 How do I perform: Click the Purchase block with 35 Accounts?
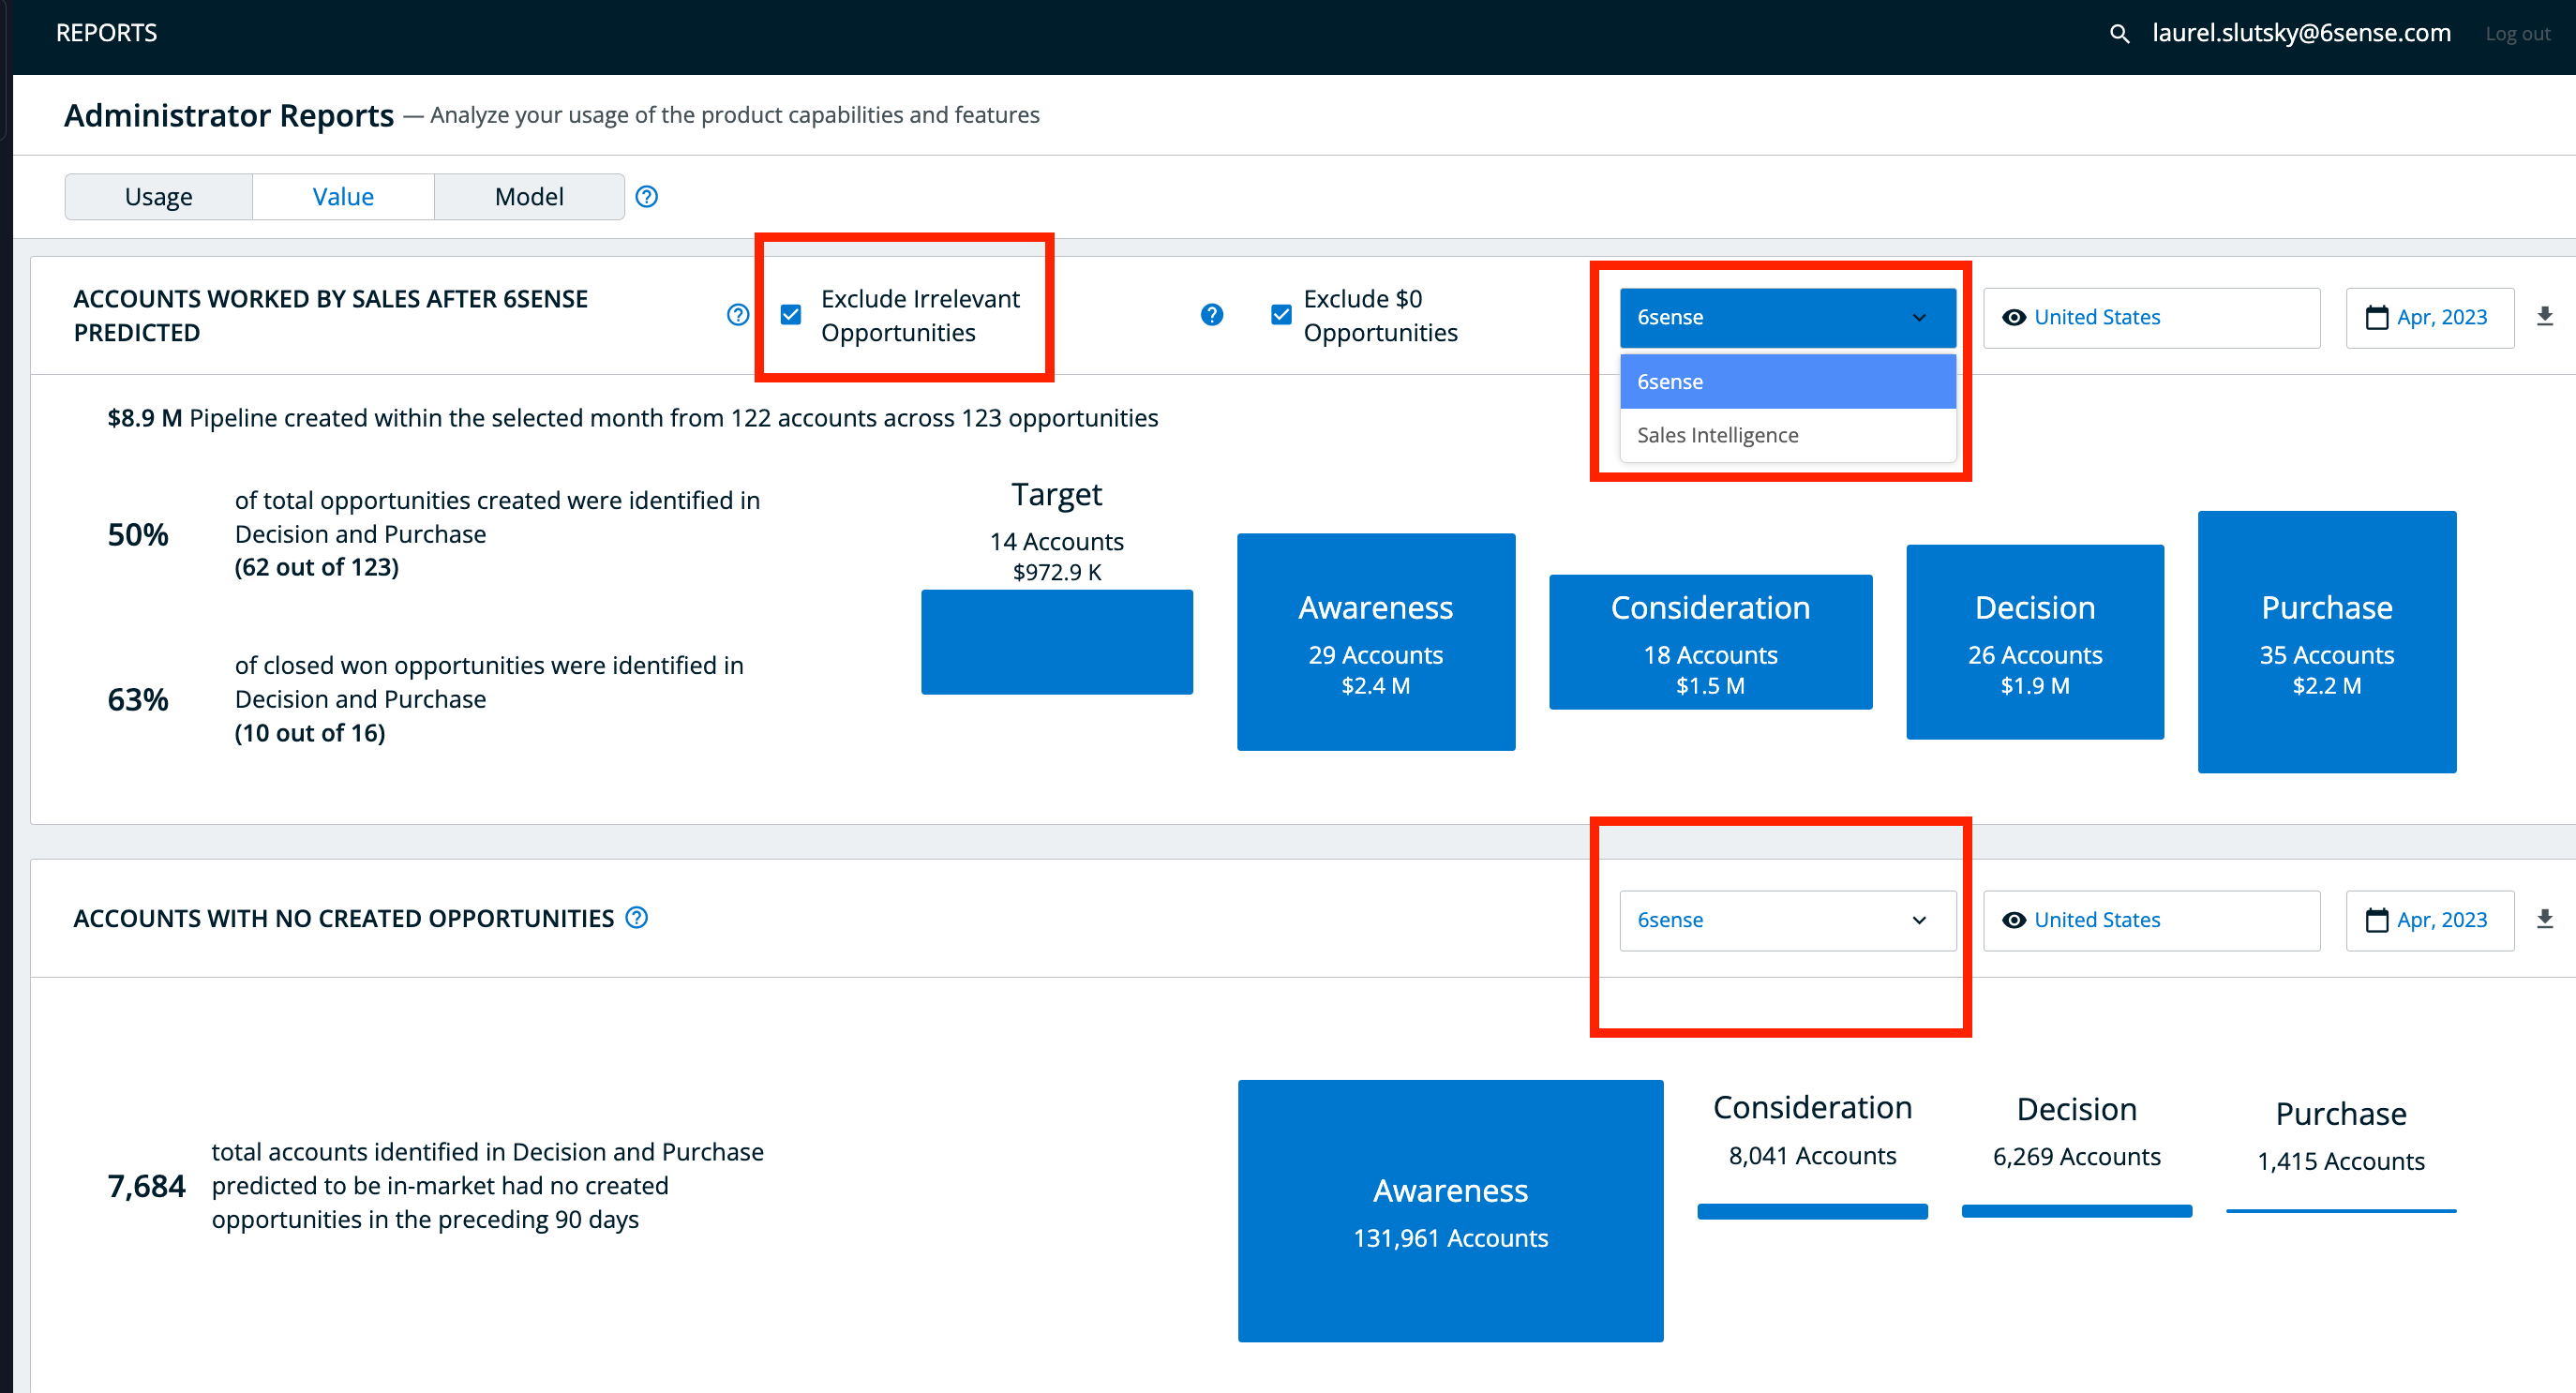coord(2327,642)
